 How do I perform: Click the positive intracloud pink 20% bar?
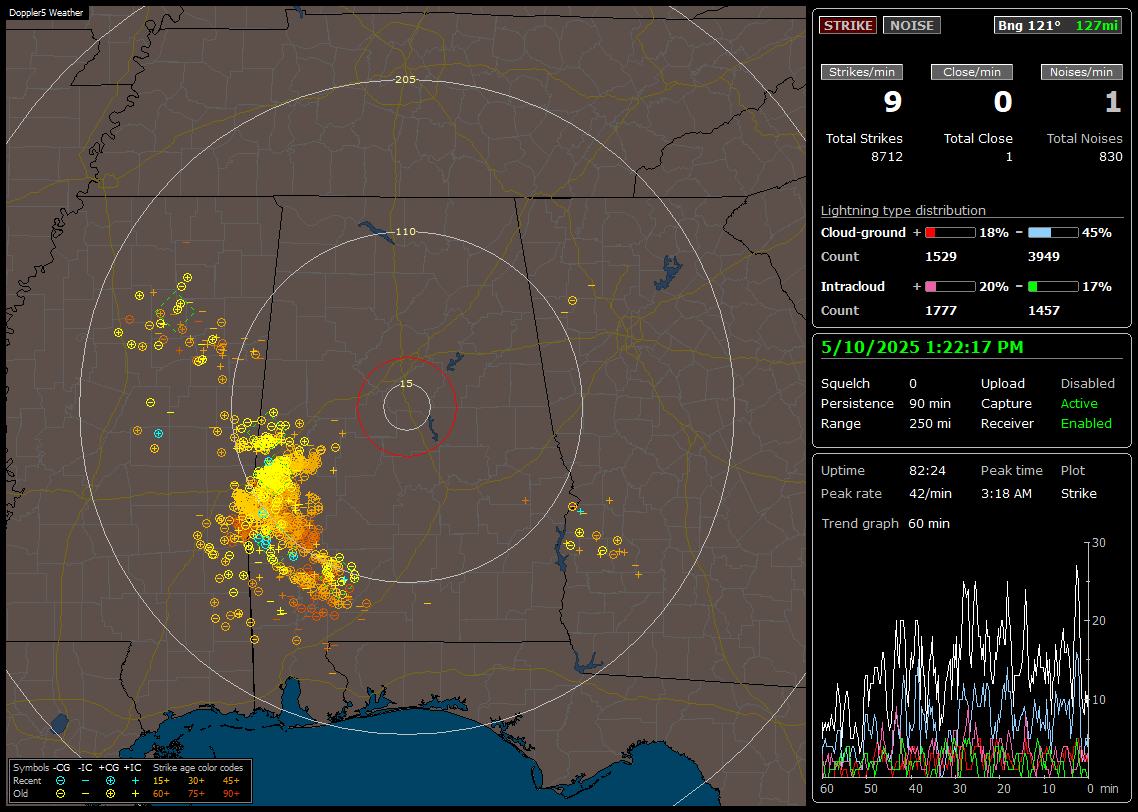point(950,287)
